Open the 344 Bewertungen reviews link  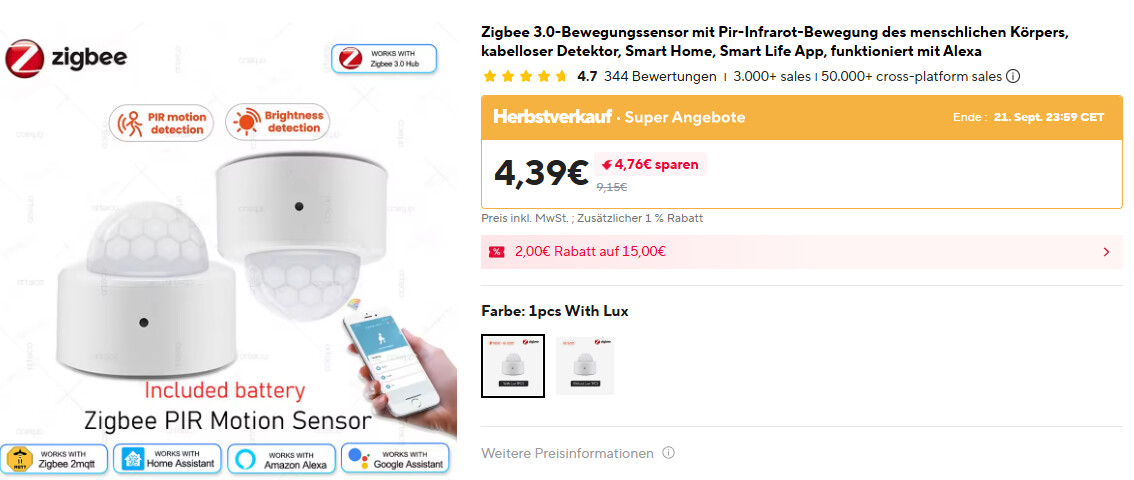click(660, 77)
